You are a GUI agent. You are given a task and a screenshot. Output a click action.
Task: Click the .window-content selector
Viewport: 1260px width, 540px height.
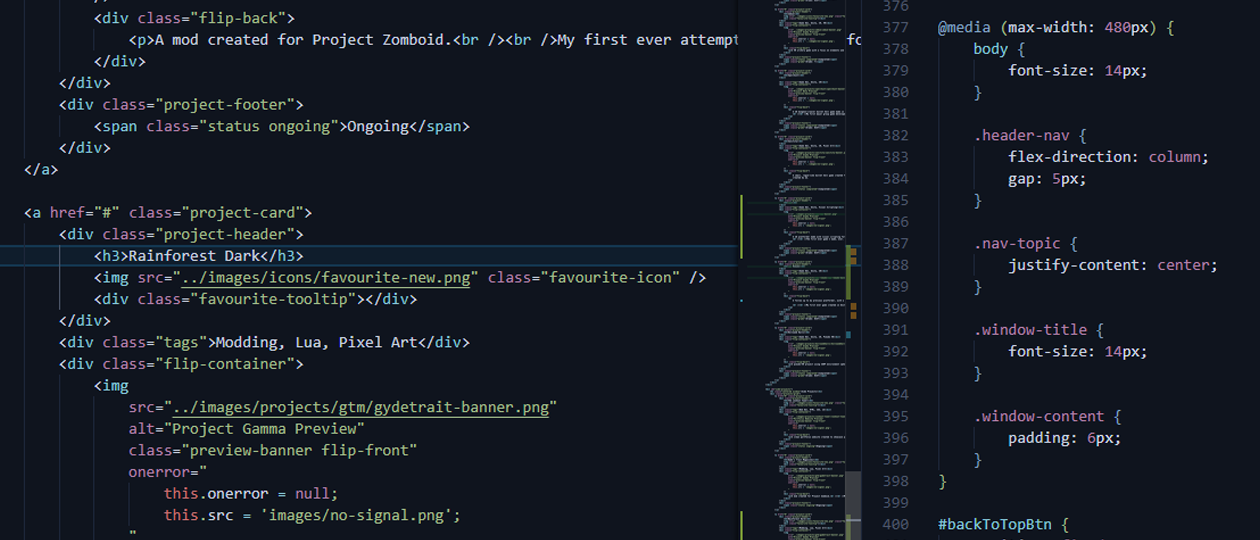(x=1038, y=416)
